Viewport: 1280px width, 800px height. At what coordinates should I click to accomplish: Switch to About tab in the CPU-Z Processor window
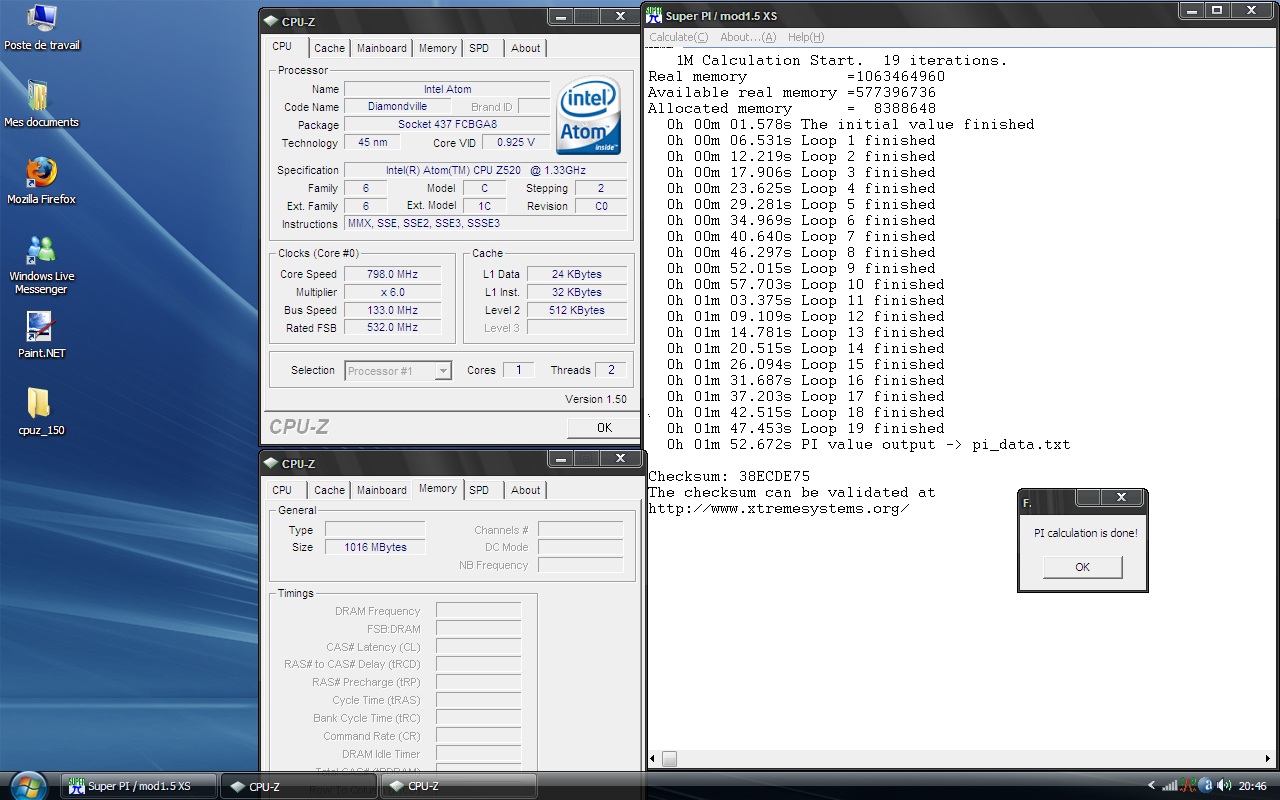[x=526, y=48]
